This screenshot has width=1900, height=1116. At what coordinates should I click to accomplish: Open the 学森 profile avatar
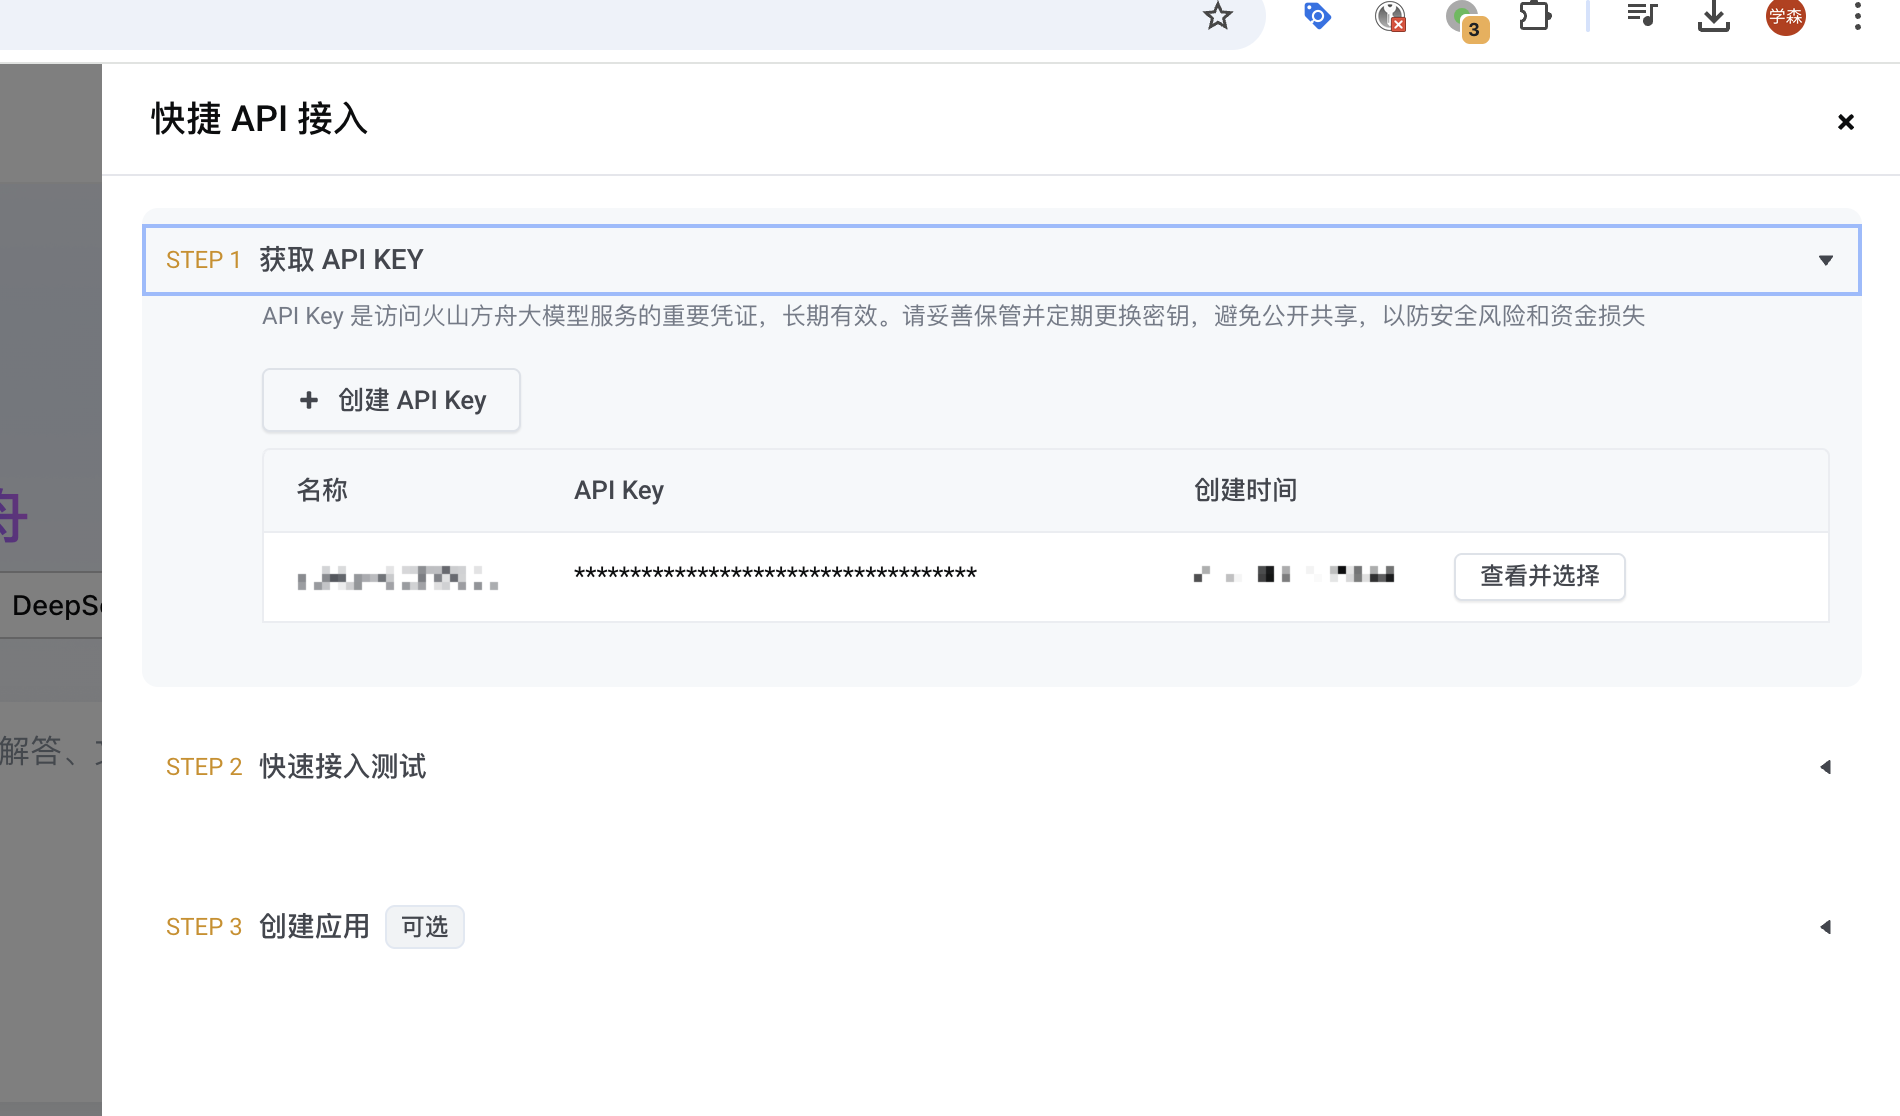[x=1785, y=16]
